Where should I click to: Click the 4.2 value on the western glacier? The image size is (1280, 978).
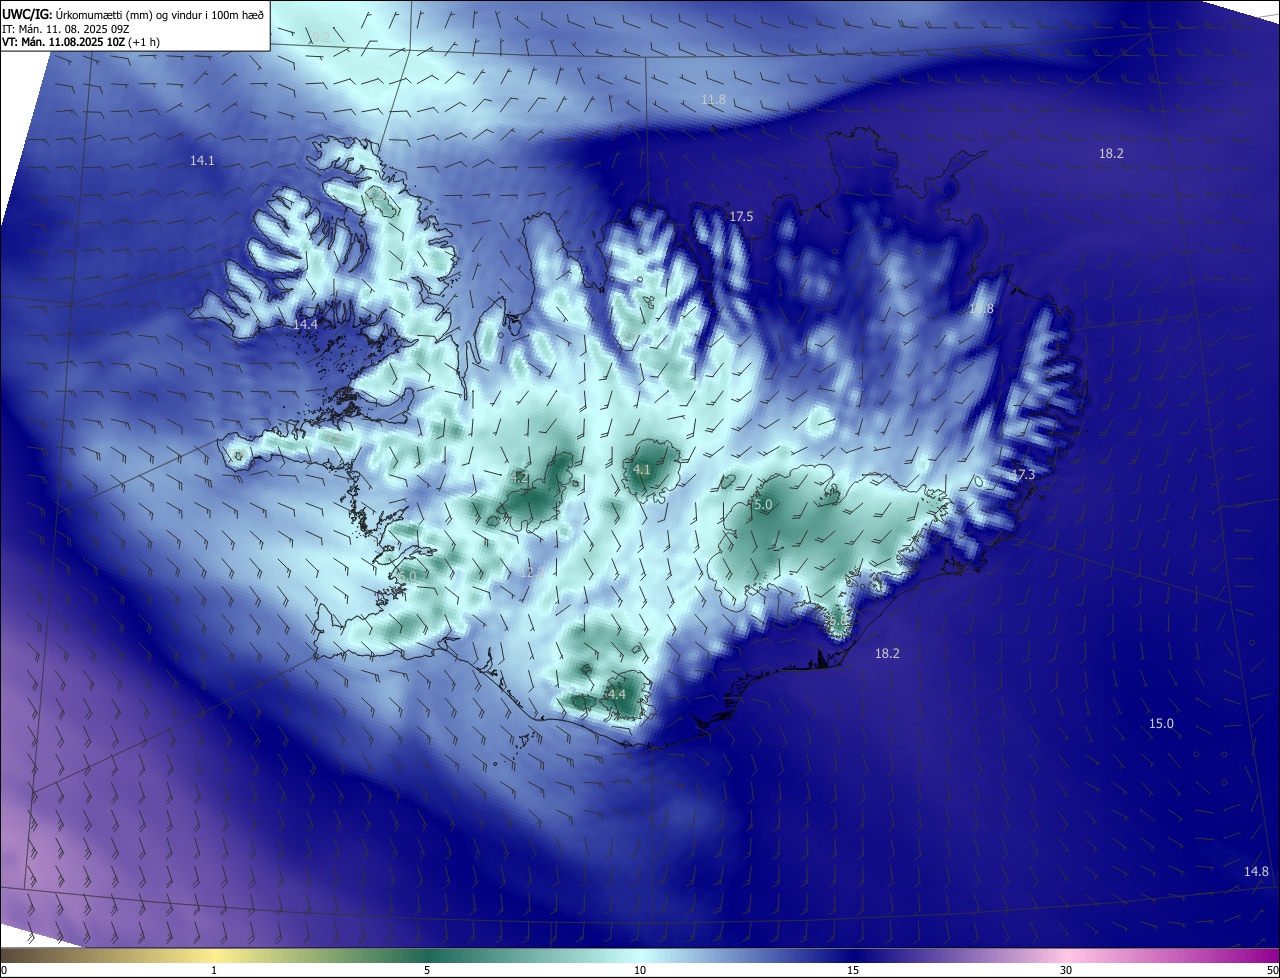(x=519, y=478)
